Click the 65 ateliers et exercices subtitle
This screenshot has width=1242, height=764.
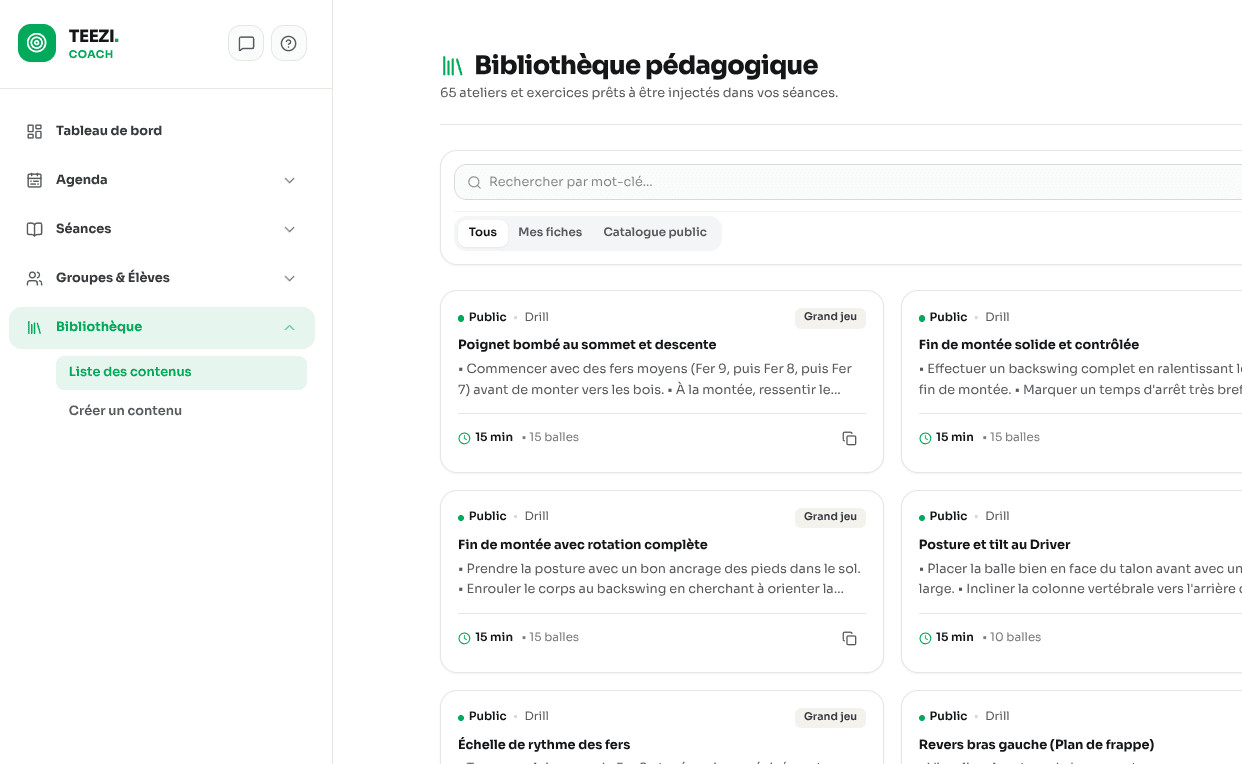point(639,93)
